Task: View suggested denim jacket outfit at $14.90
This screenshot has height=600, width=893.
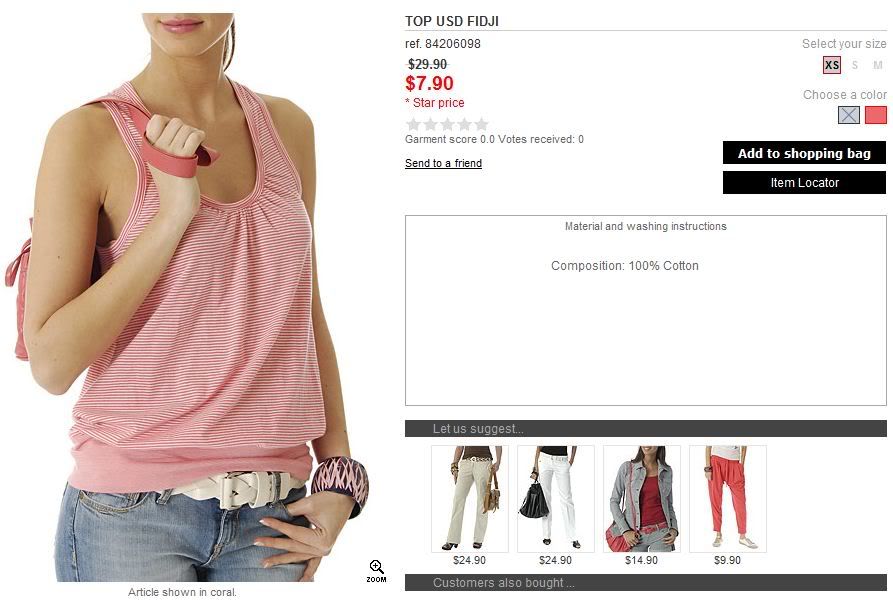Action: (641, 499)
